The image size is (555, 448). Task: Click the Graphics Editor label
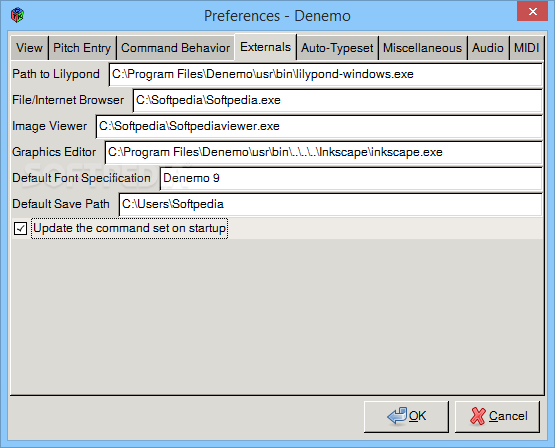point(54,152)
